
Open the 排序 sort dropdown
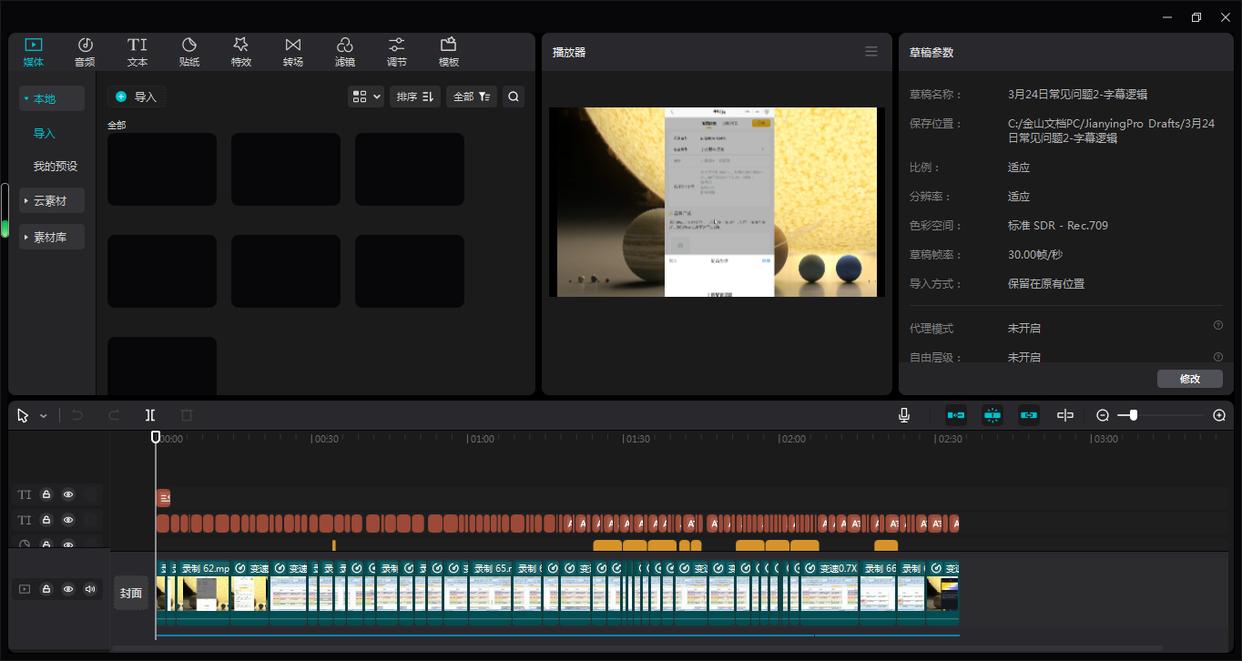[x=415, y=97]
